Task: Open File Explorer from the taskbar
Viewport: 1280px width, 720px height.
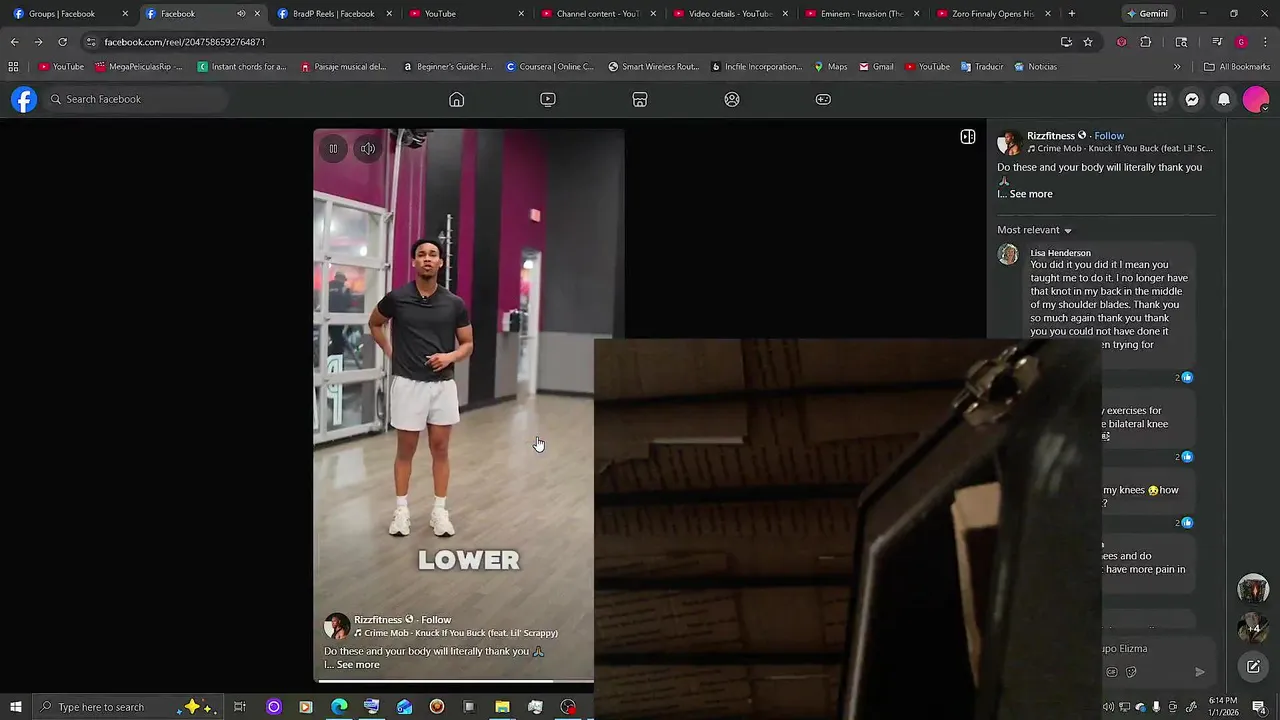Action: 502,707
